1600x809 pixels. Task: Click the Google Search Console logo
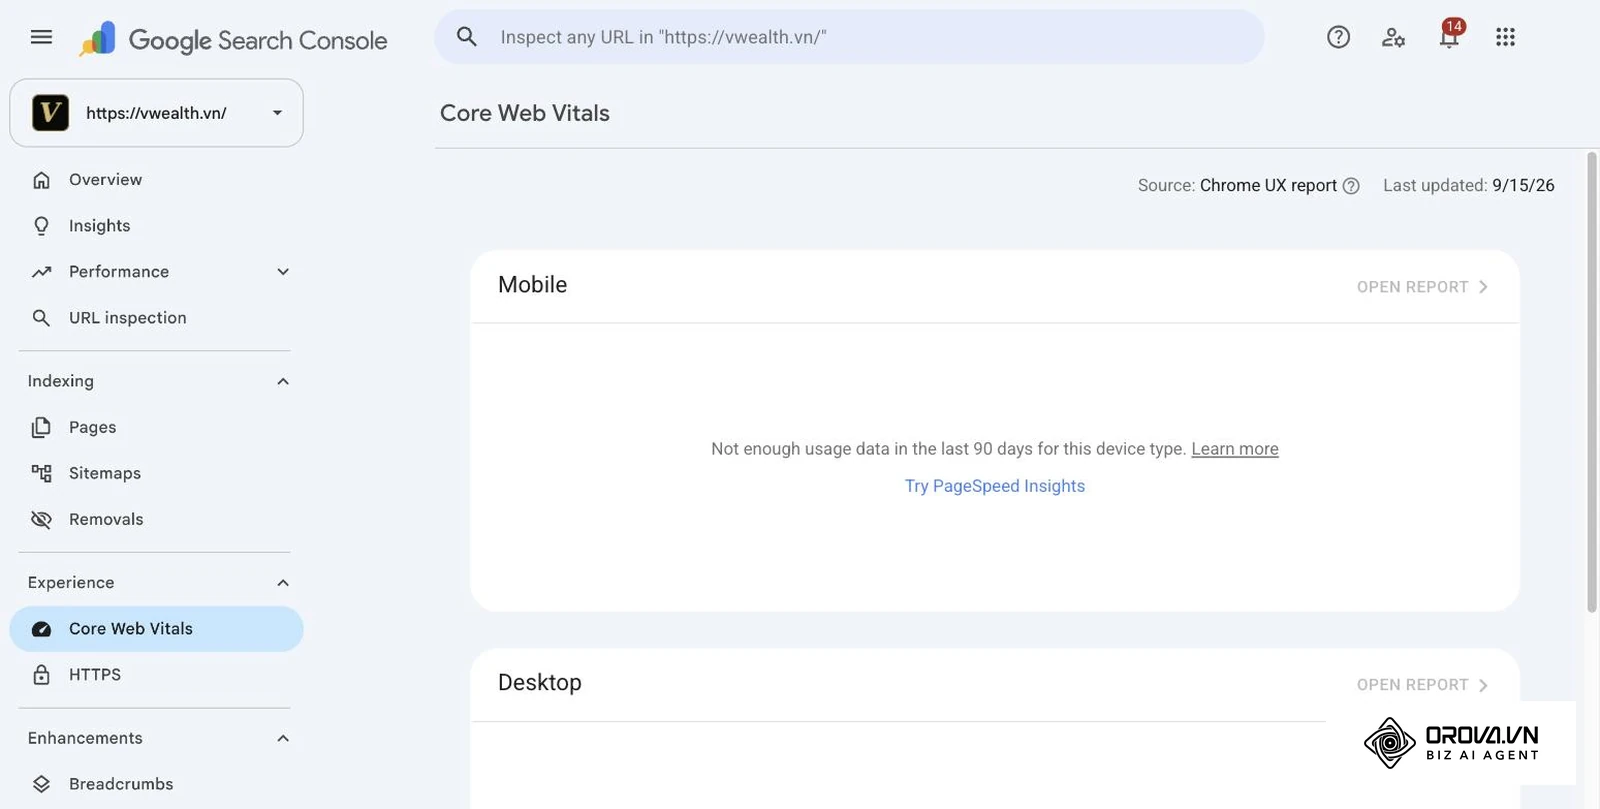233,39
